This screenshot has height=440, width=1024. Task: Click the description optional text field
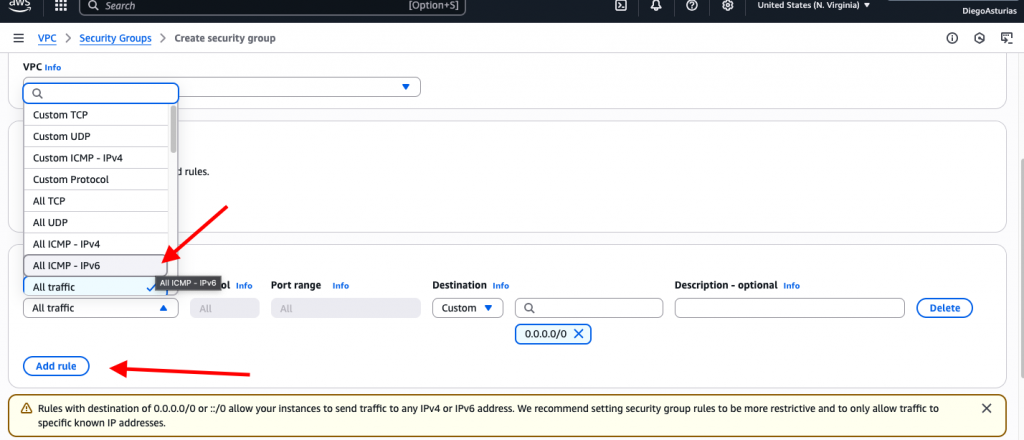790,308
